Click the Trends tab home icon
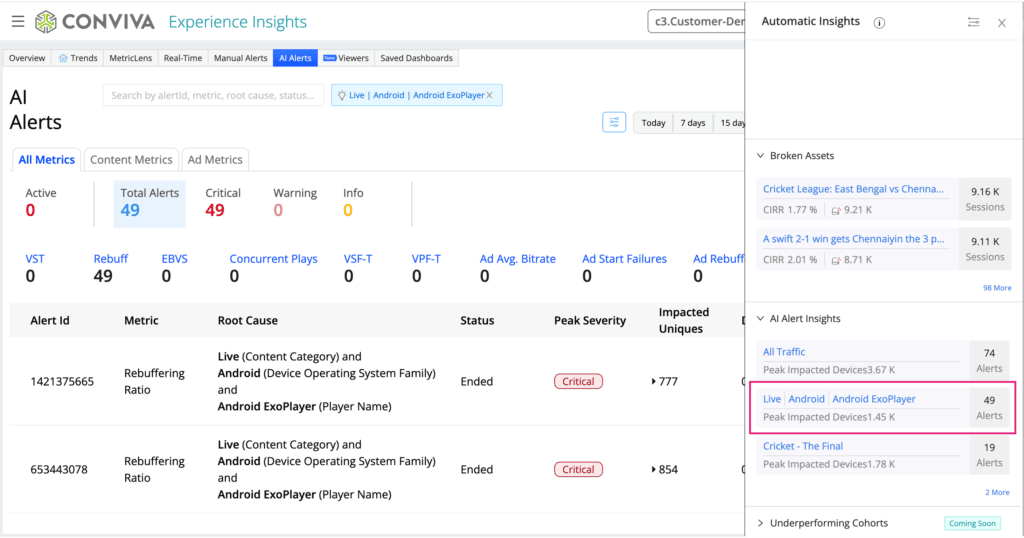 coord(63,58)
